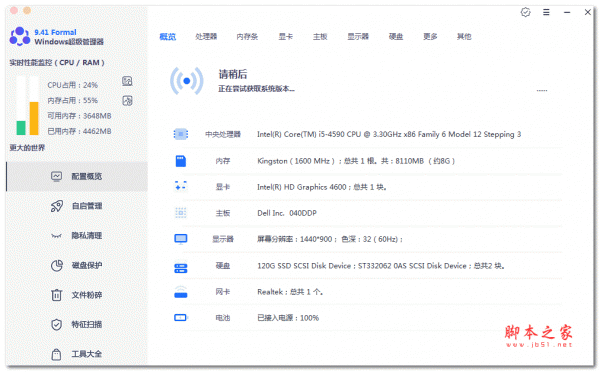The image size is (600, 372).
Task: Switch to the 概览 tab
Action: click(168, 37)
